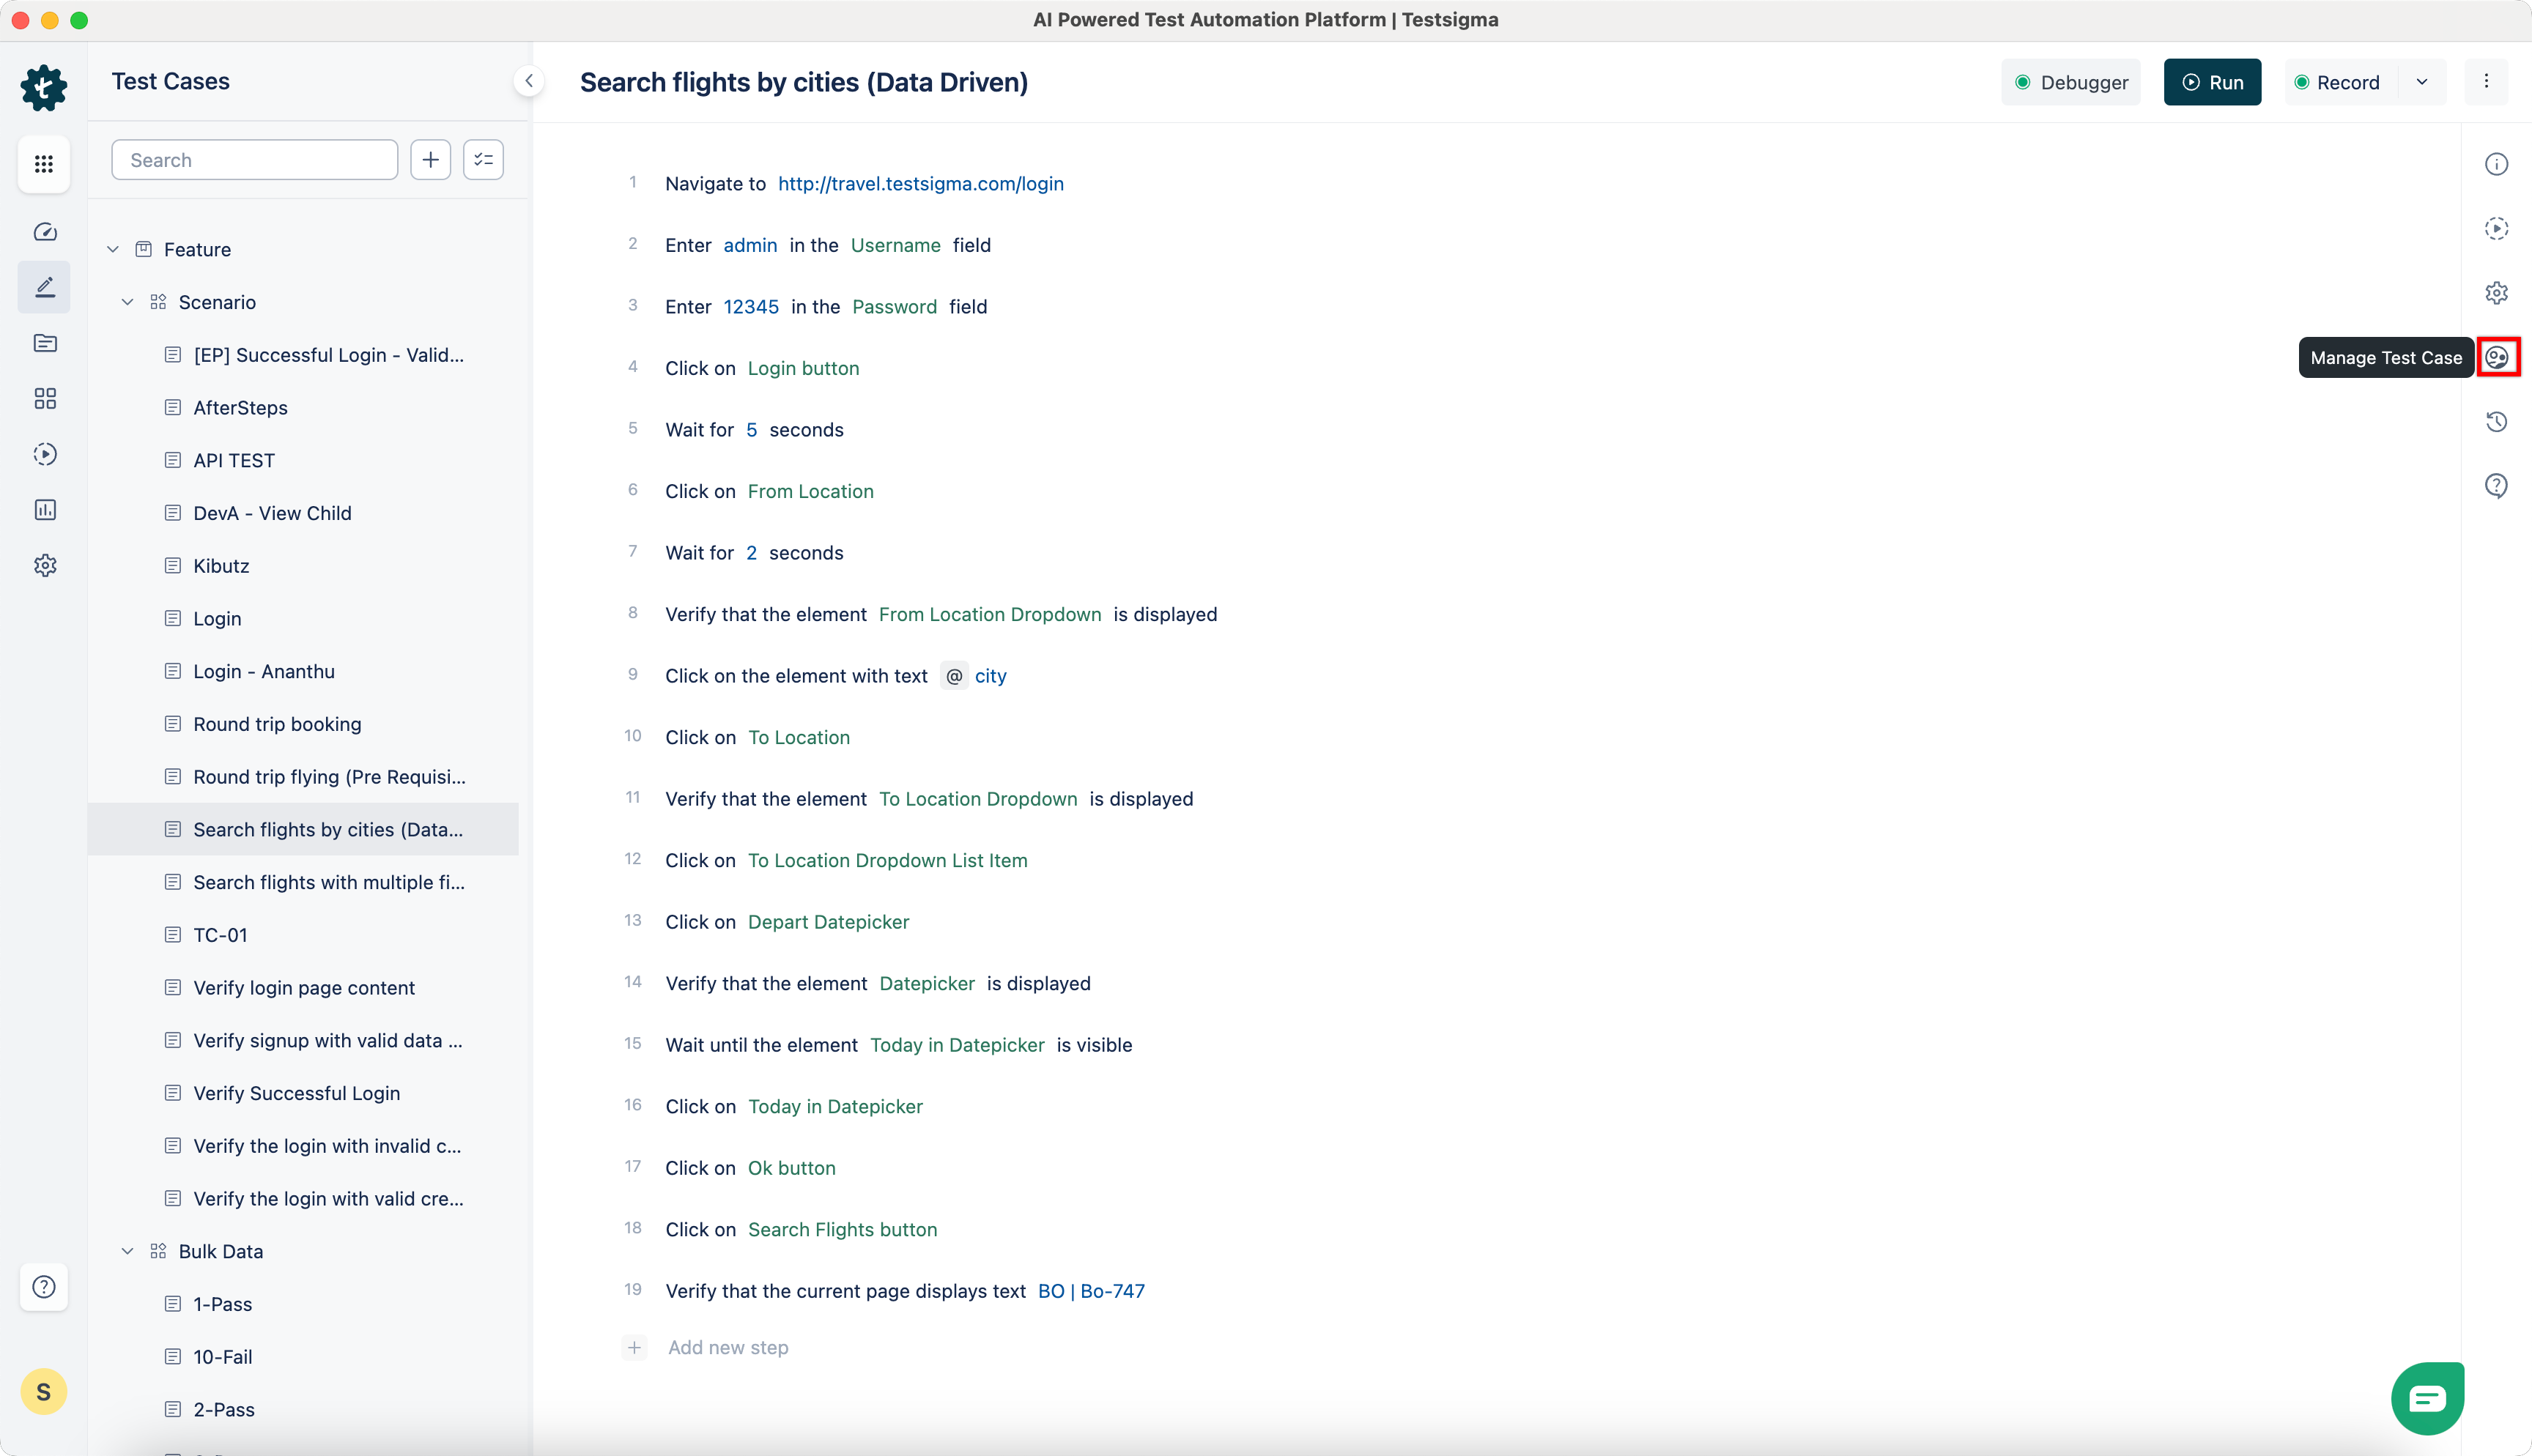Select the Test Cases pencil icon
The width and height of the screenshot is (2532, 1456).
click(44, 287)
